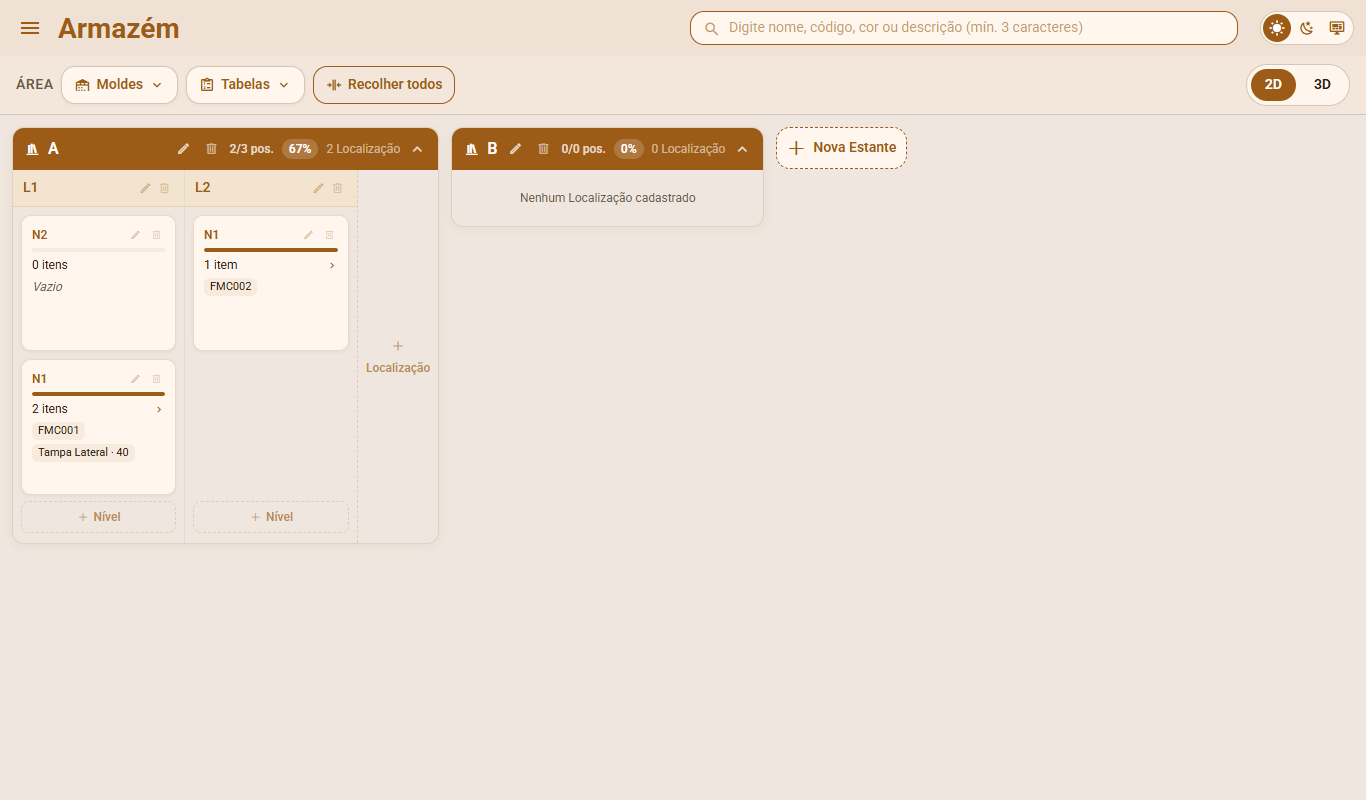
Task: Open the Tabelas dropdown
Action: (245, 85)
